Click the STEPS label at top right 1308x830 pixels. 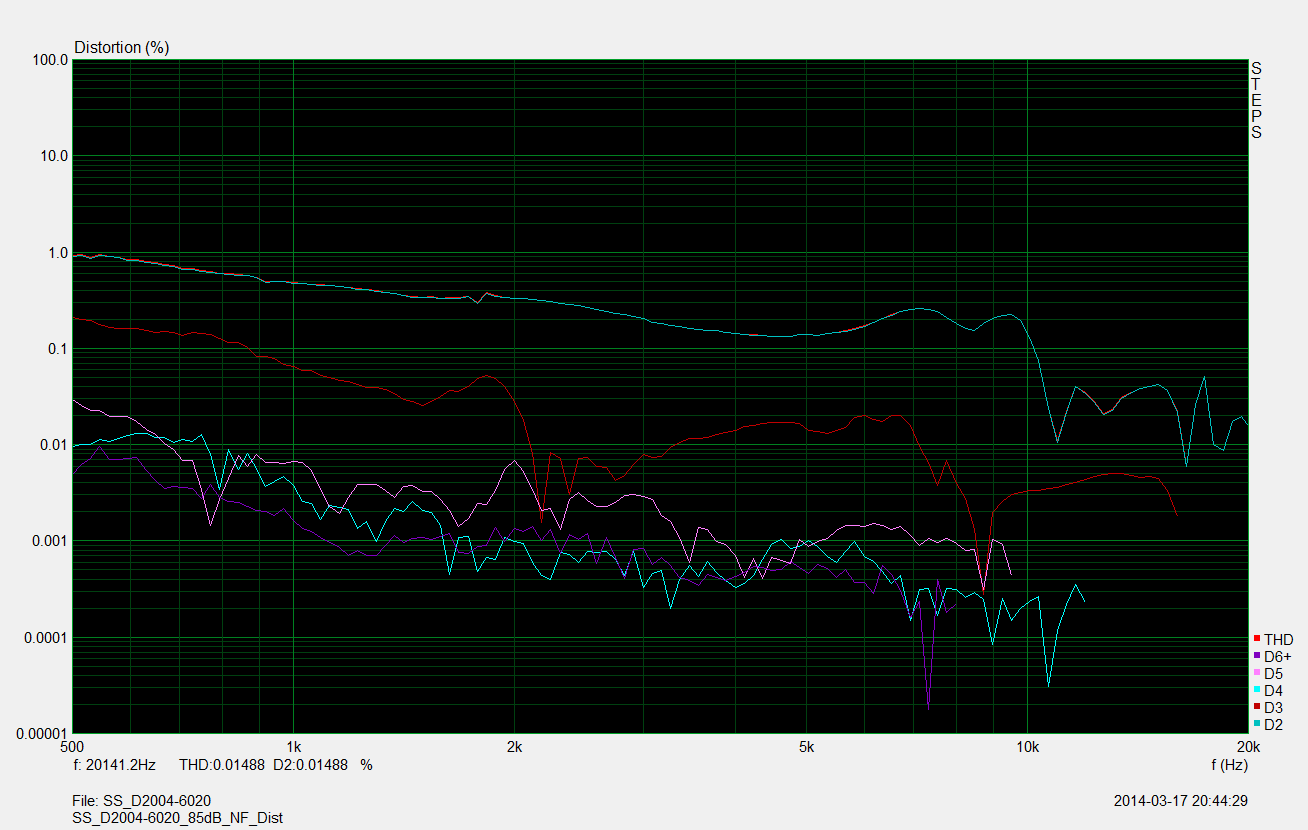pyautogui.click(x=1256, y=100)
